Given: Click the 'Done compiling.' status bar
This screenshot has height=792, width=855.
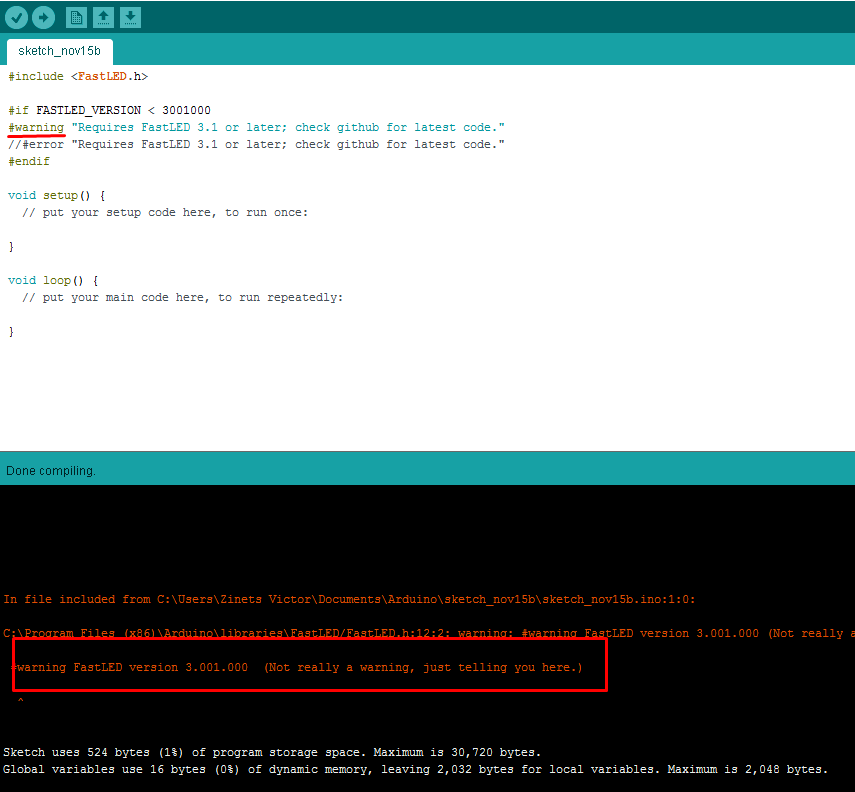Looking at the screenshot, I should click(x=51, y=470).
